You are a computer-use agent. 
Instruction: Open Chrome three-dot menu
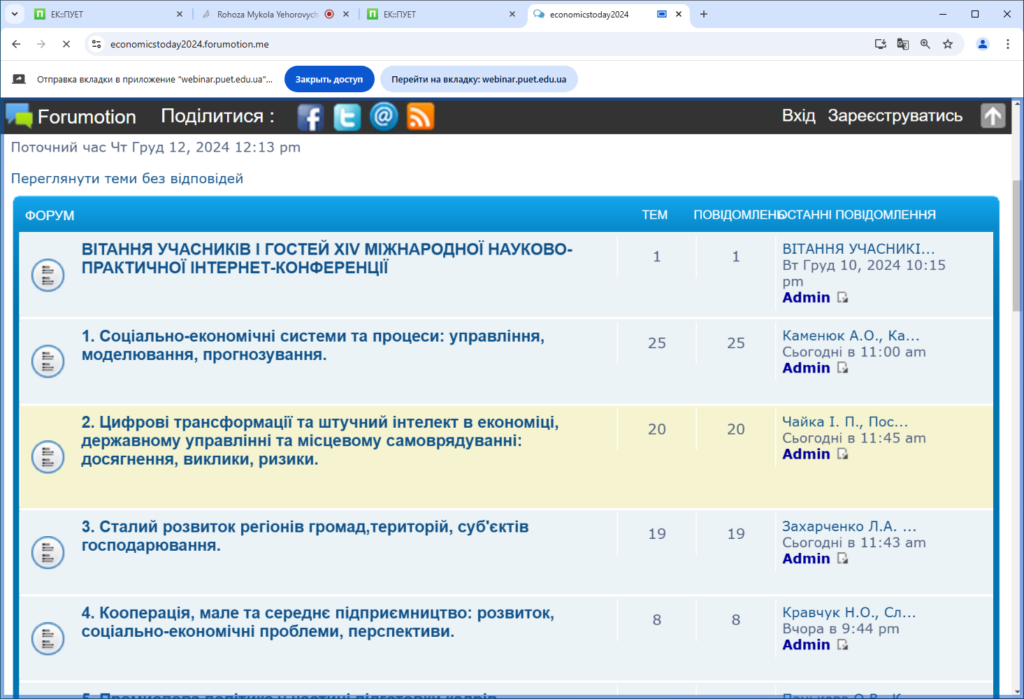(1008, 44)
